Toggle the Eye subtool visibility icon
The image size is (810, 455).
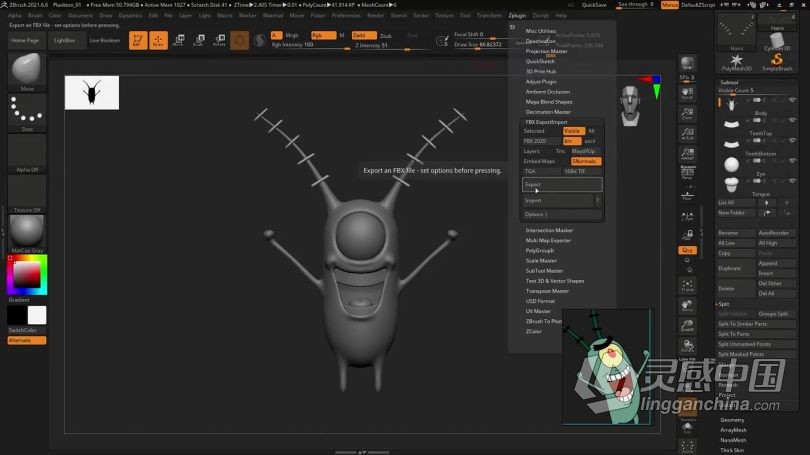(792, 161)
